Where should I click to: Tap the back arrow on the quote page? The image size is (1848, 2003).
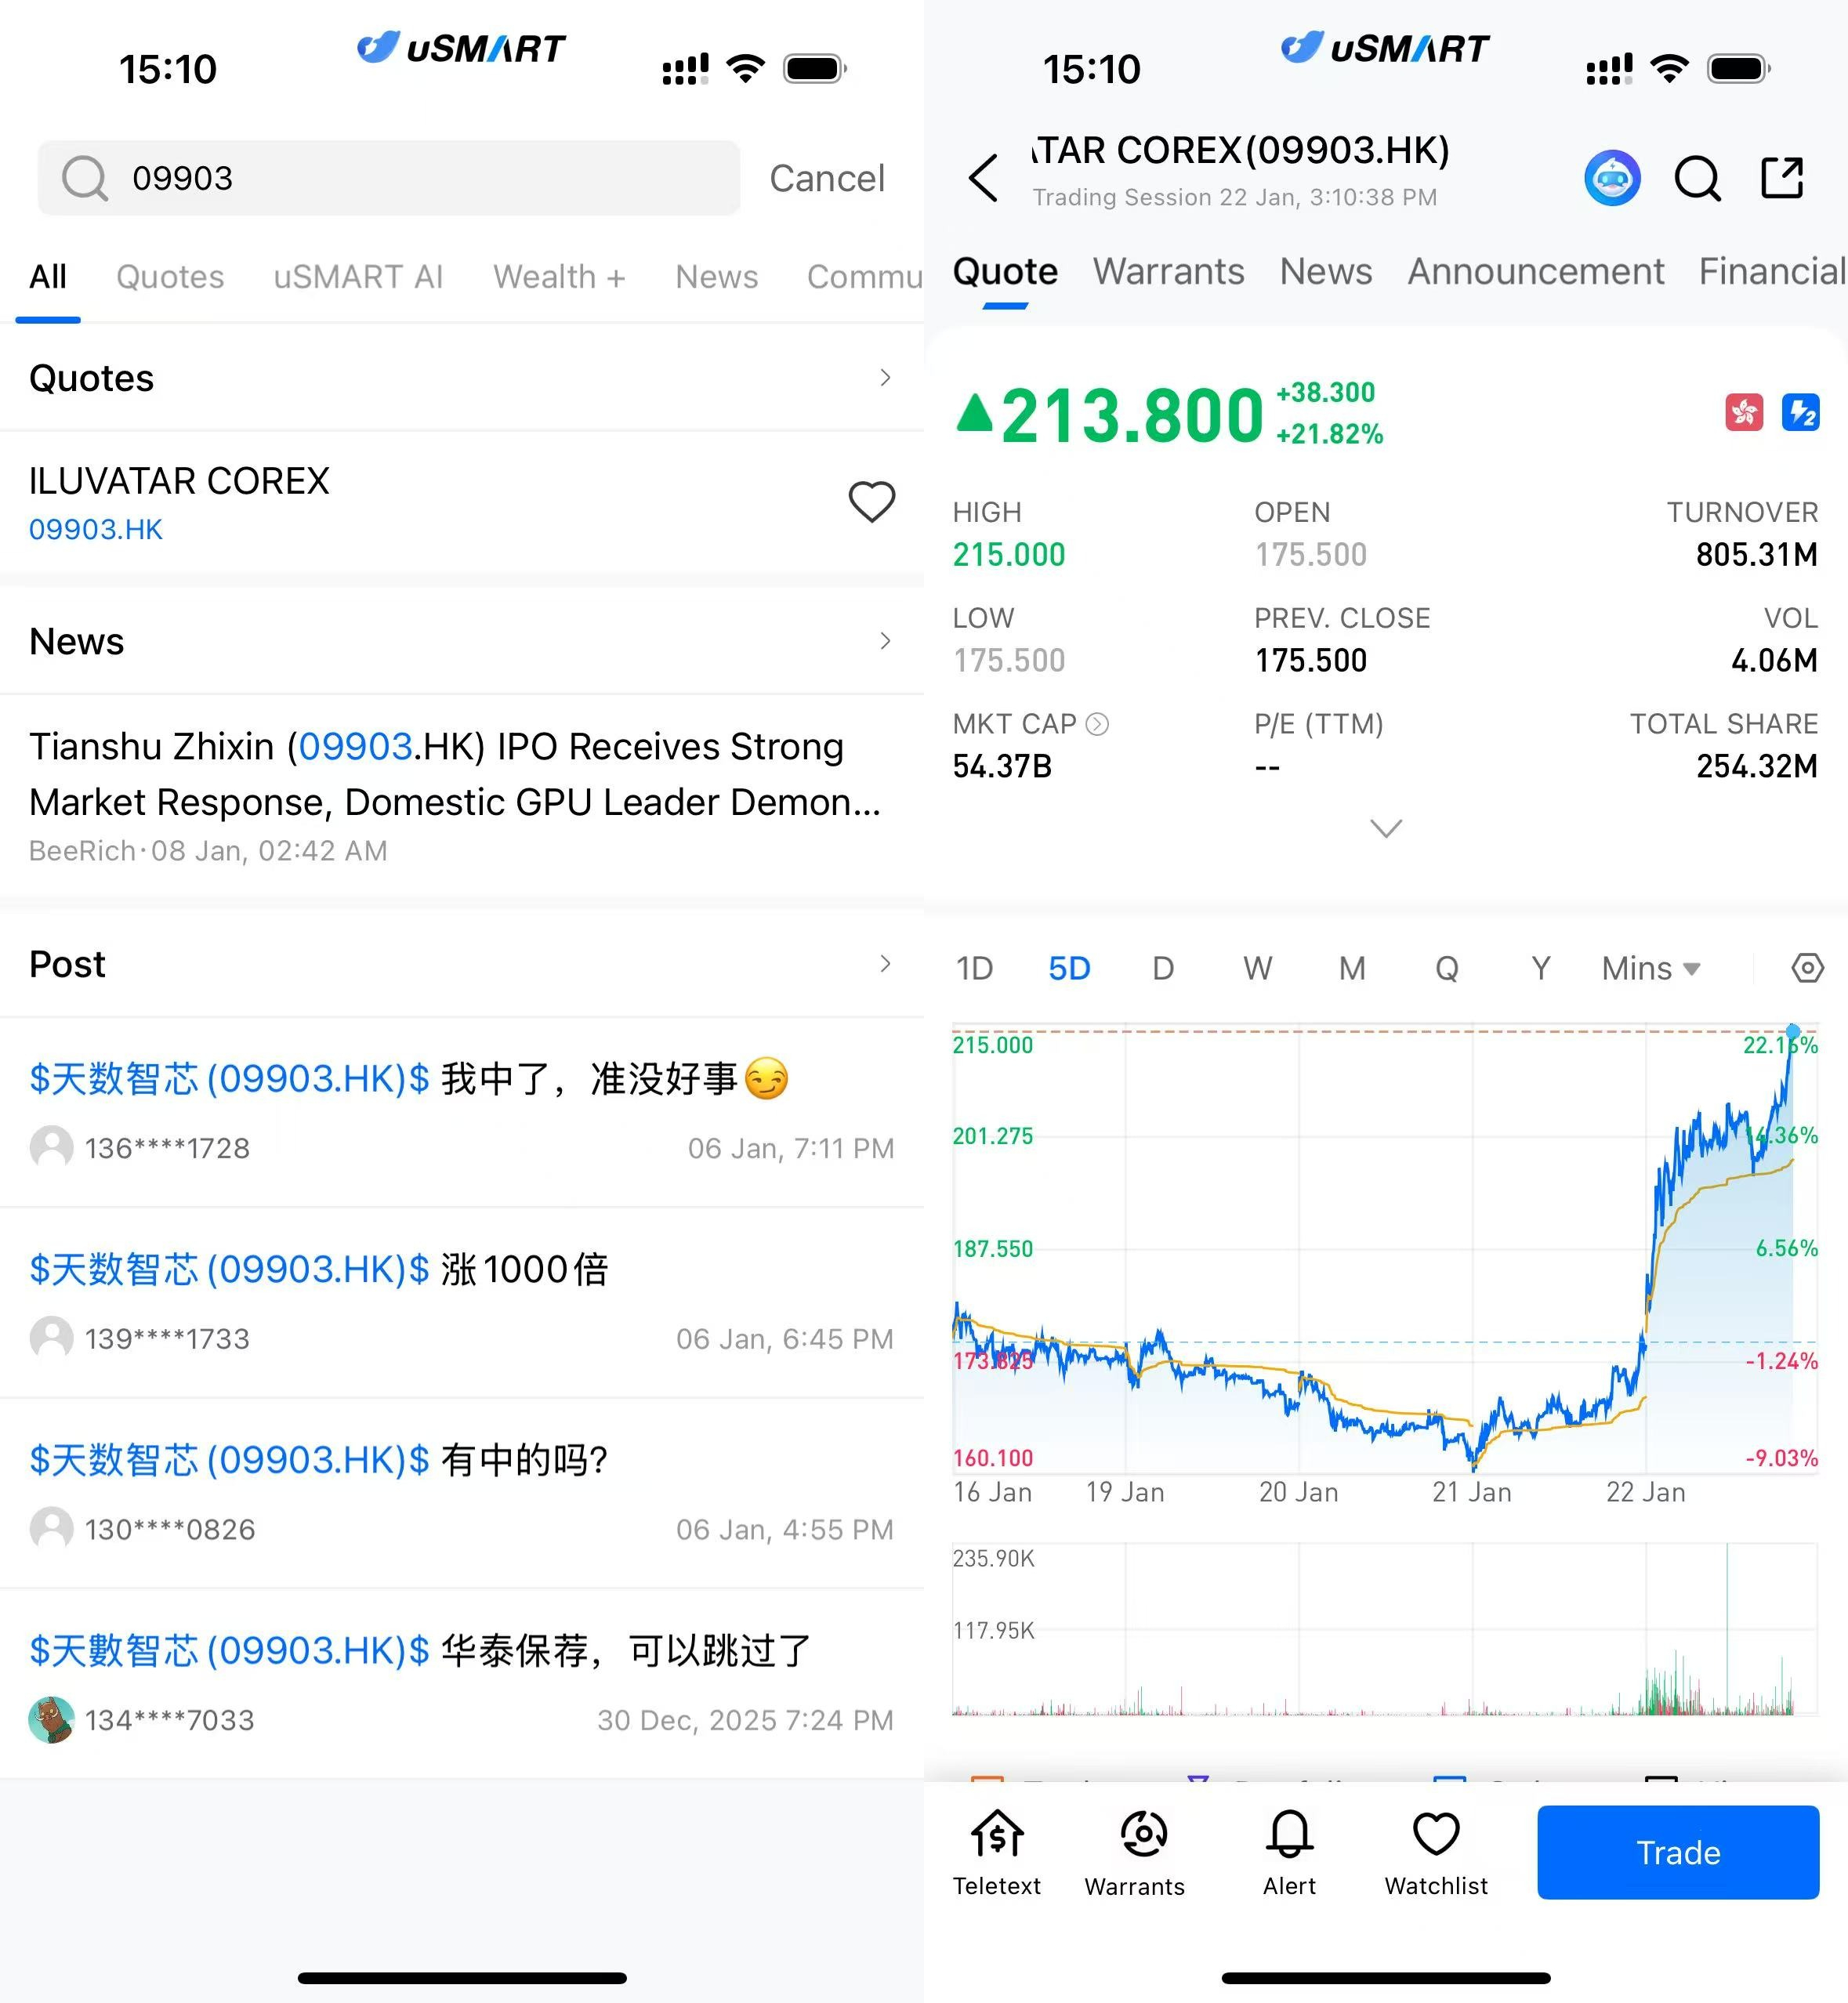pyautogui.click(x=984, y=179)
